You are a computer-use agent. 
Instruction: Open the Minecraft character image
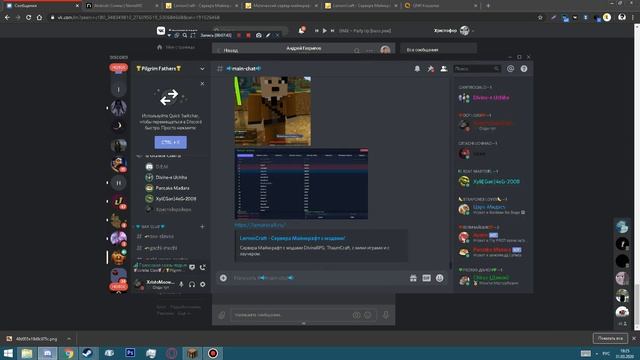coord(273,111)
